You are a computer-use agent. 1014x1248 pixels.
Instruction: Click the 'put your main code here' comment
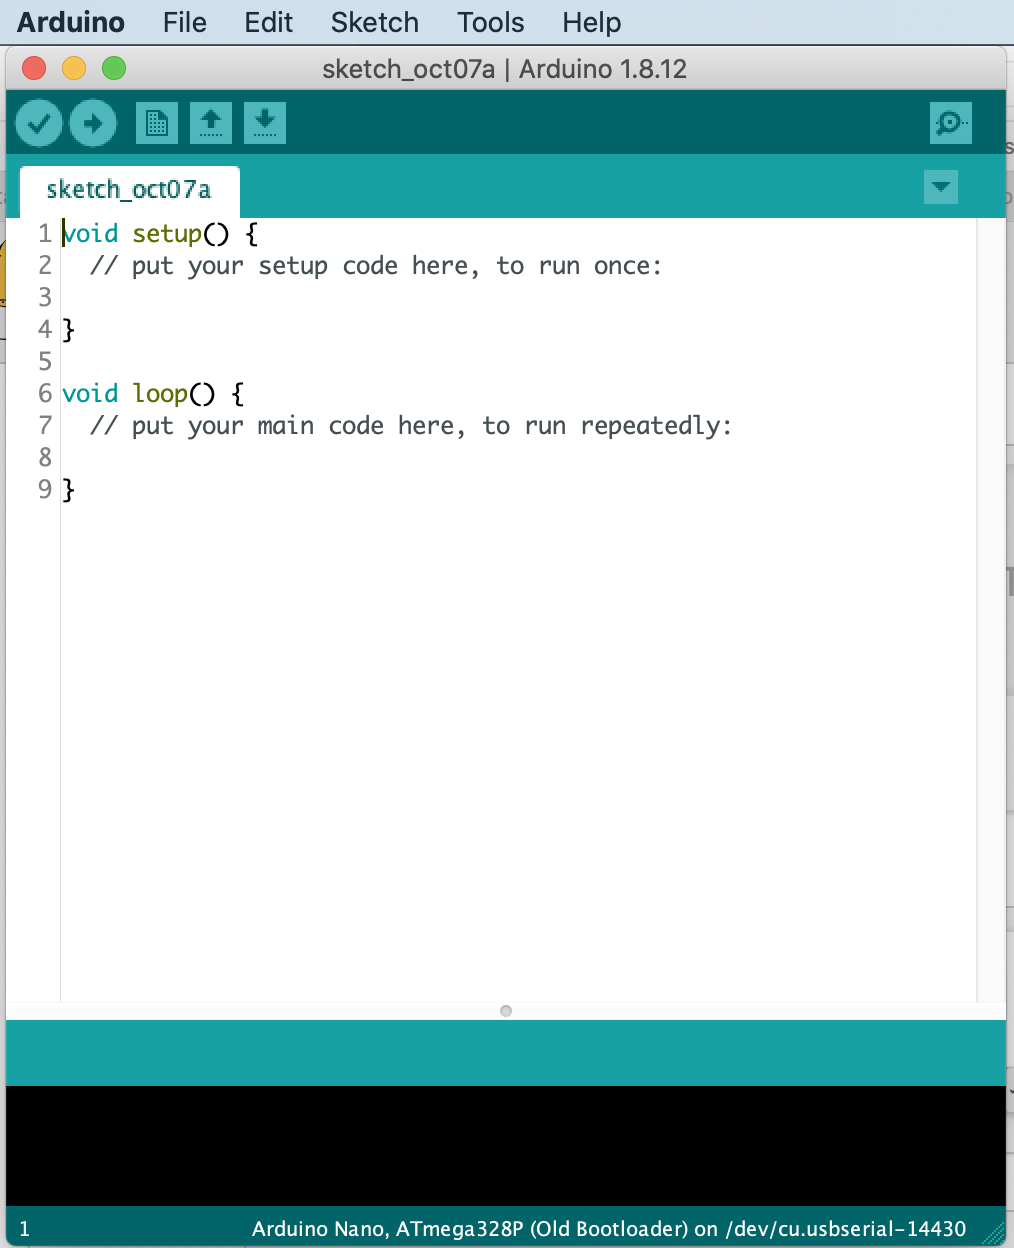[x=411, y=426]
